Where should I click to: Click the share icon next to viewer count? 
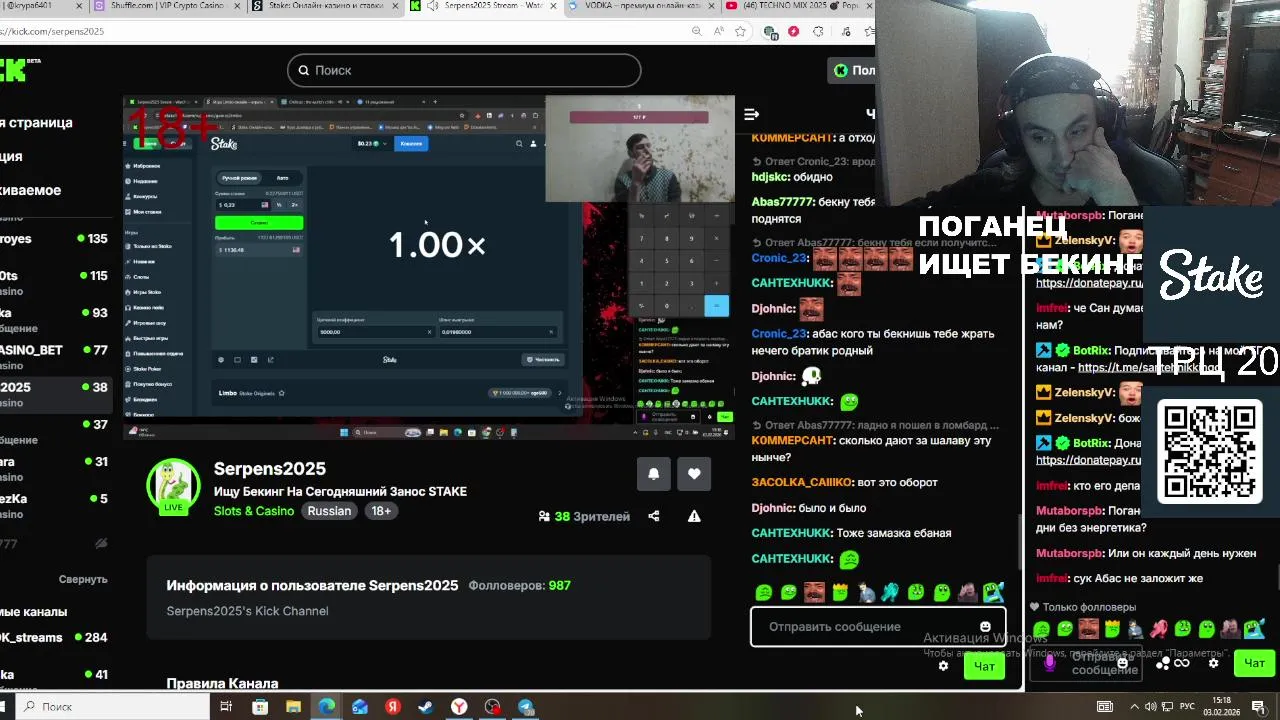(654, 516)
